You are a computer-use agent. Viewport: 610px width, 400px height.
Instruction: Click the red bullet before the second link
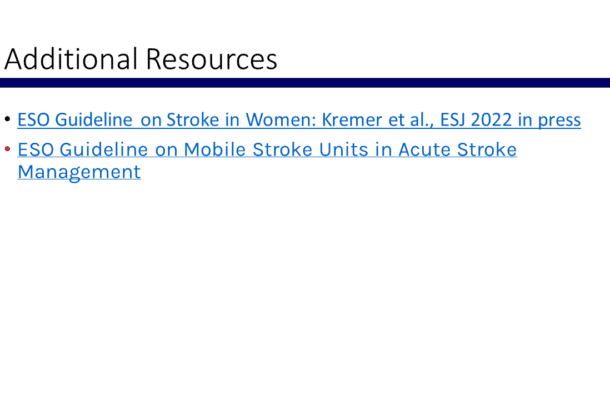8,151
